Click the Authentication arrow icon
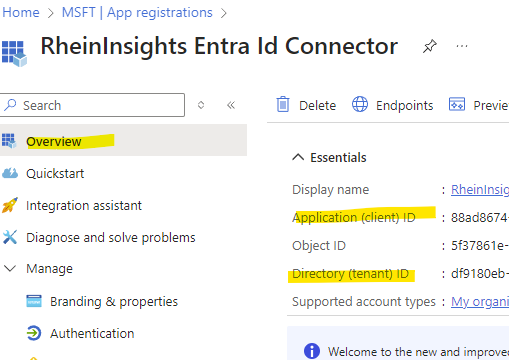Viewport: 509px width, 360px height. click(x=34, y=333)
